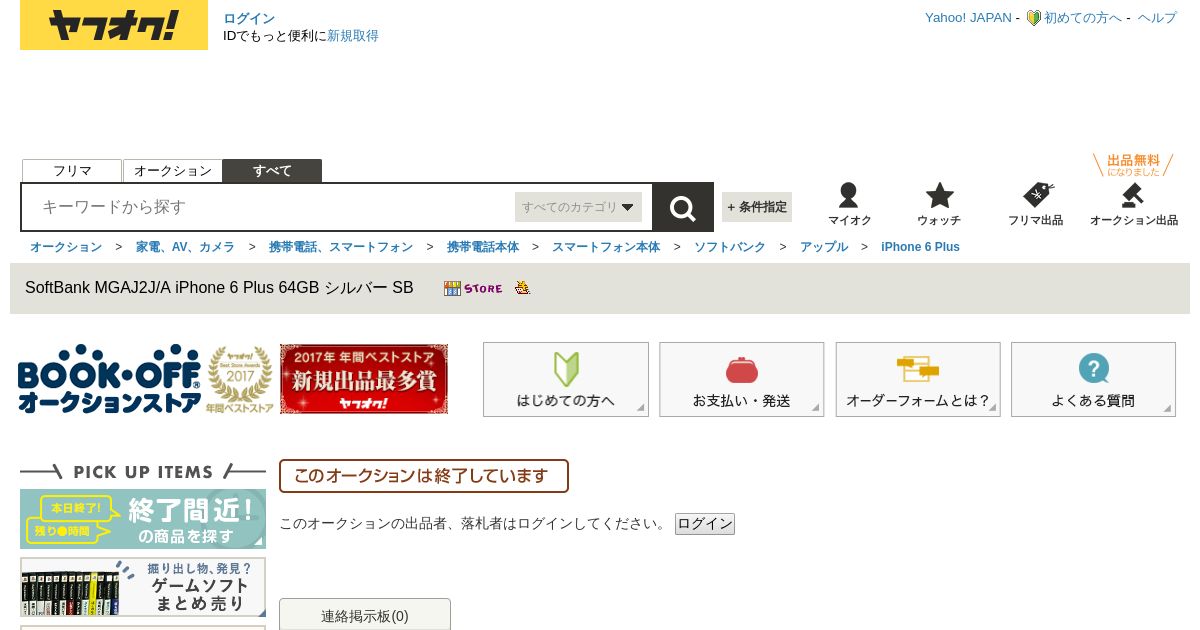Select the オークション search tab
Viewport: 1200px width, 630px height.
(x=173, y=171)
